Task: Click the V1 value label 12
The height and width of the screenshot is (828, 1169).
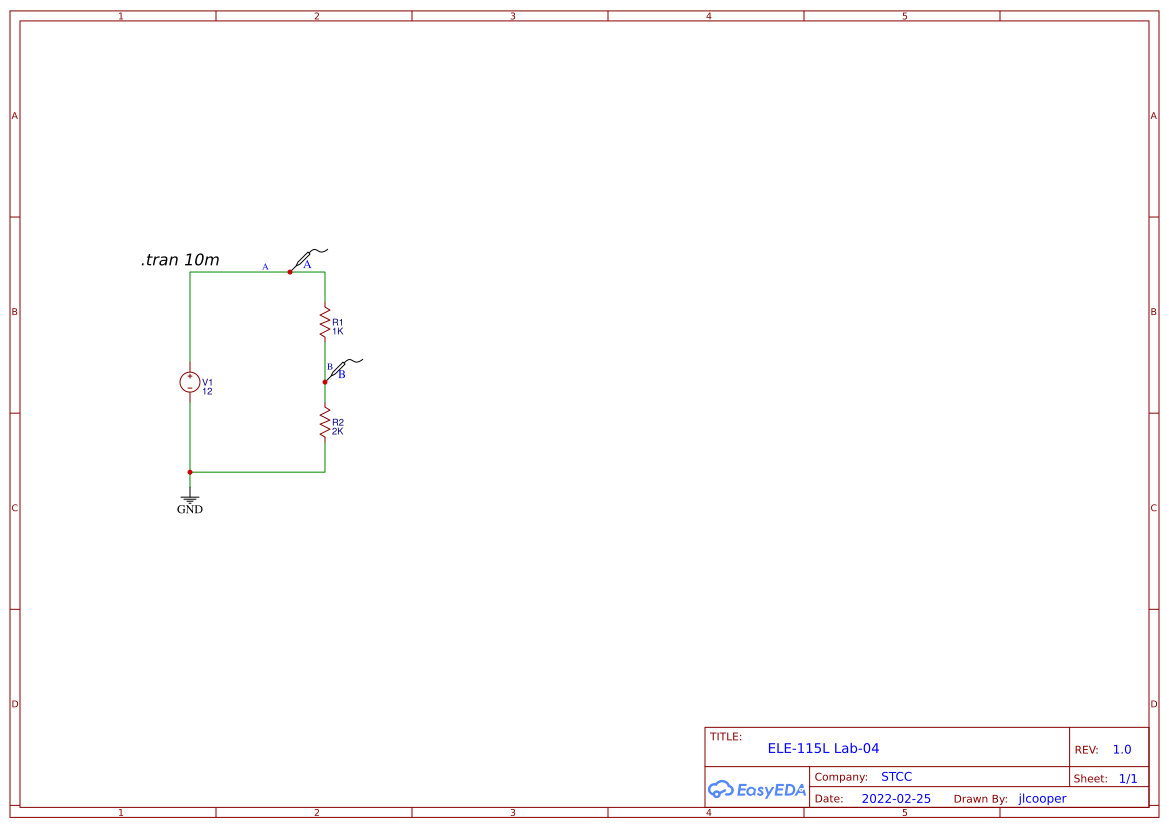Action: click(x=207, y=391)
